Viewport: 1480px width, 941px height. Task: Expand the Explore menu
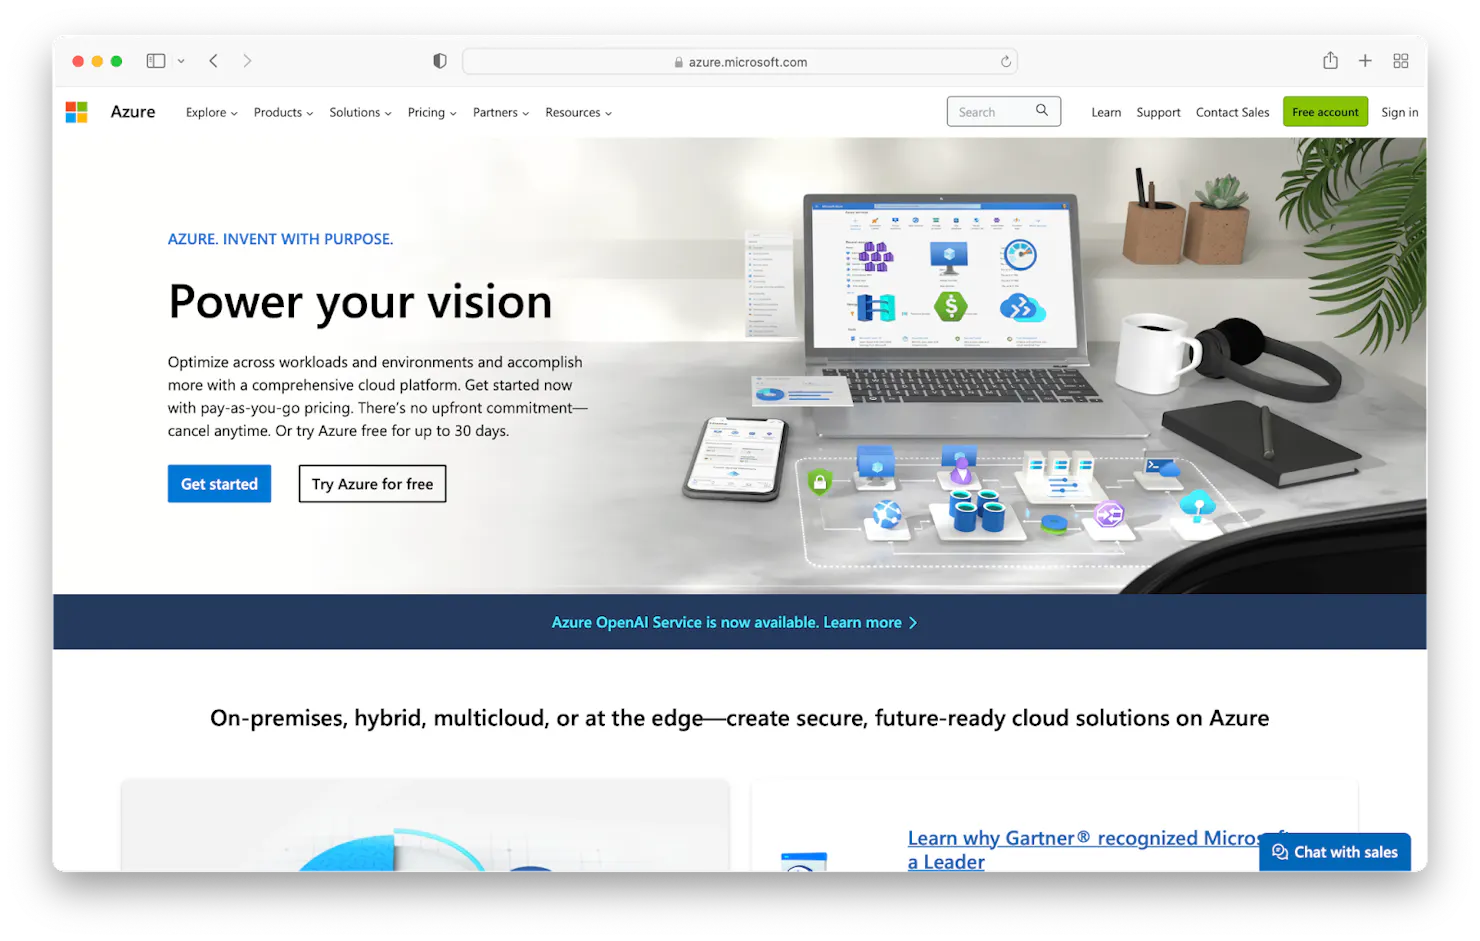(x=211, y=113)
